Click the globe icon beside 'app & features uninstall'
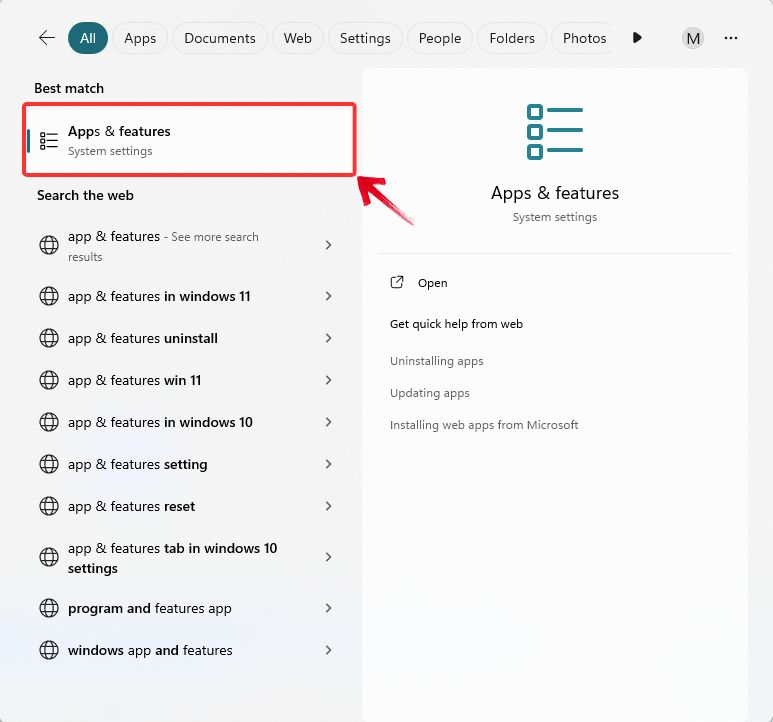Screen dimensions: 773x722 [49, 338]
